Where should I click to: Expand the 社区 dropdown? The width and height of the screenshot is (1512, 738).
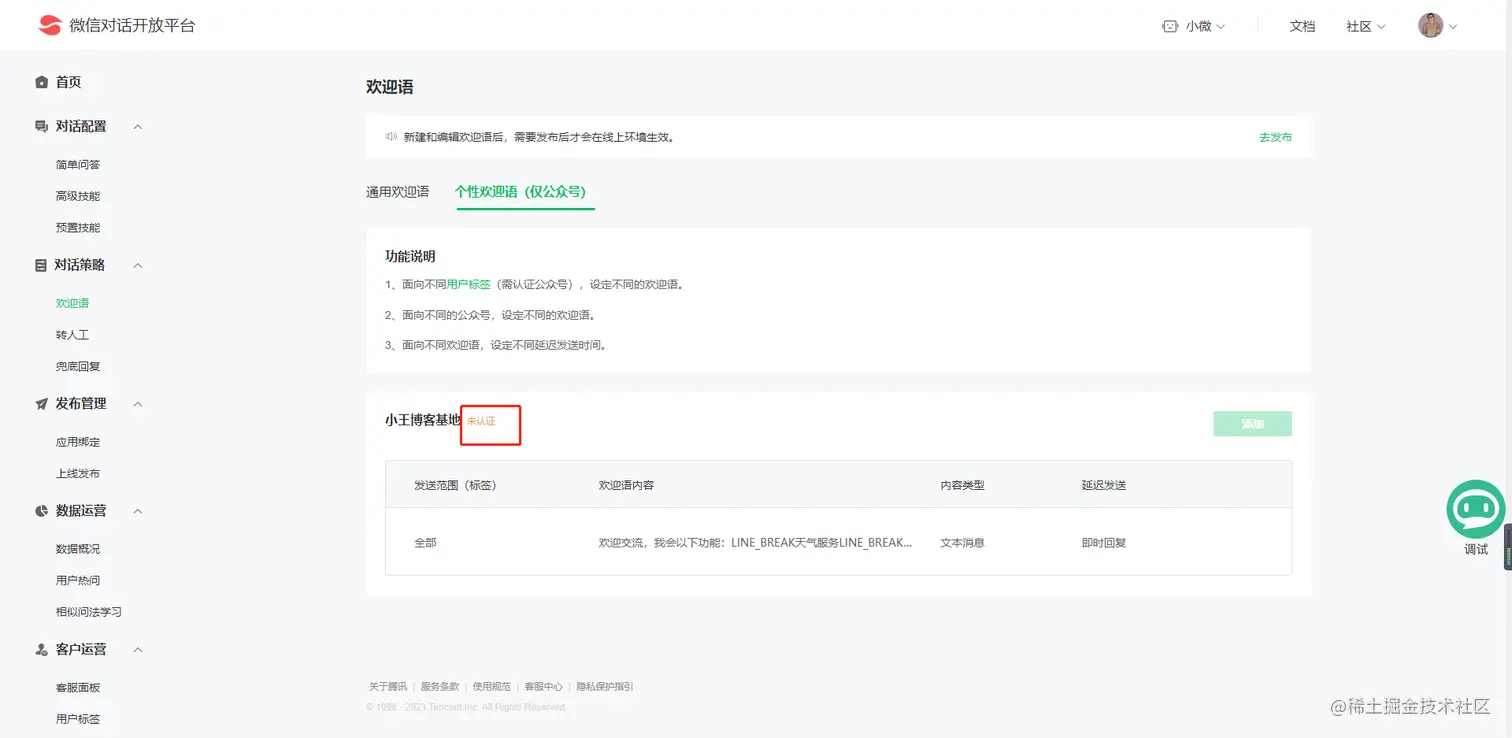pyautogui.click(x=1365, y=26)
